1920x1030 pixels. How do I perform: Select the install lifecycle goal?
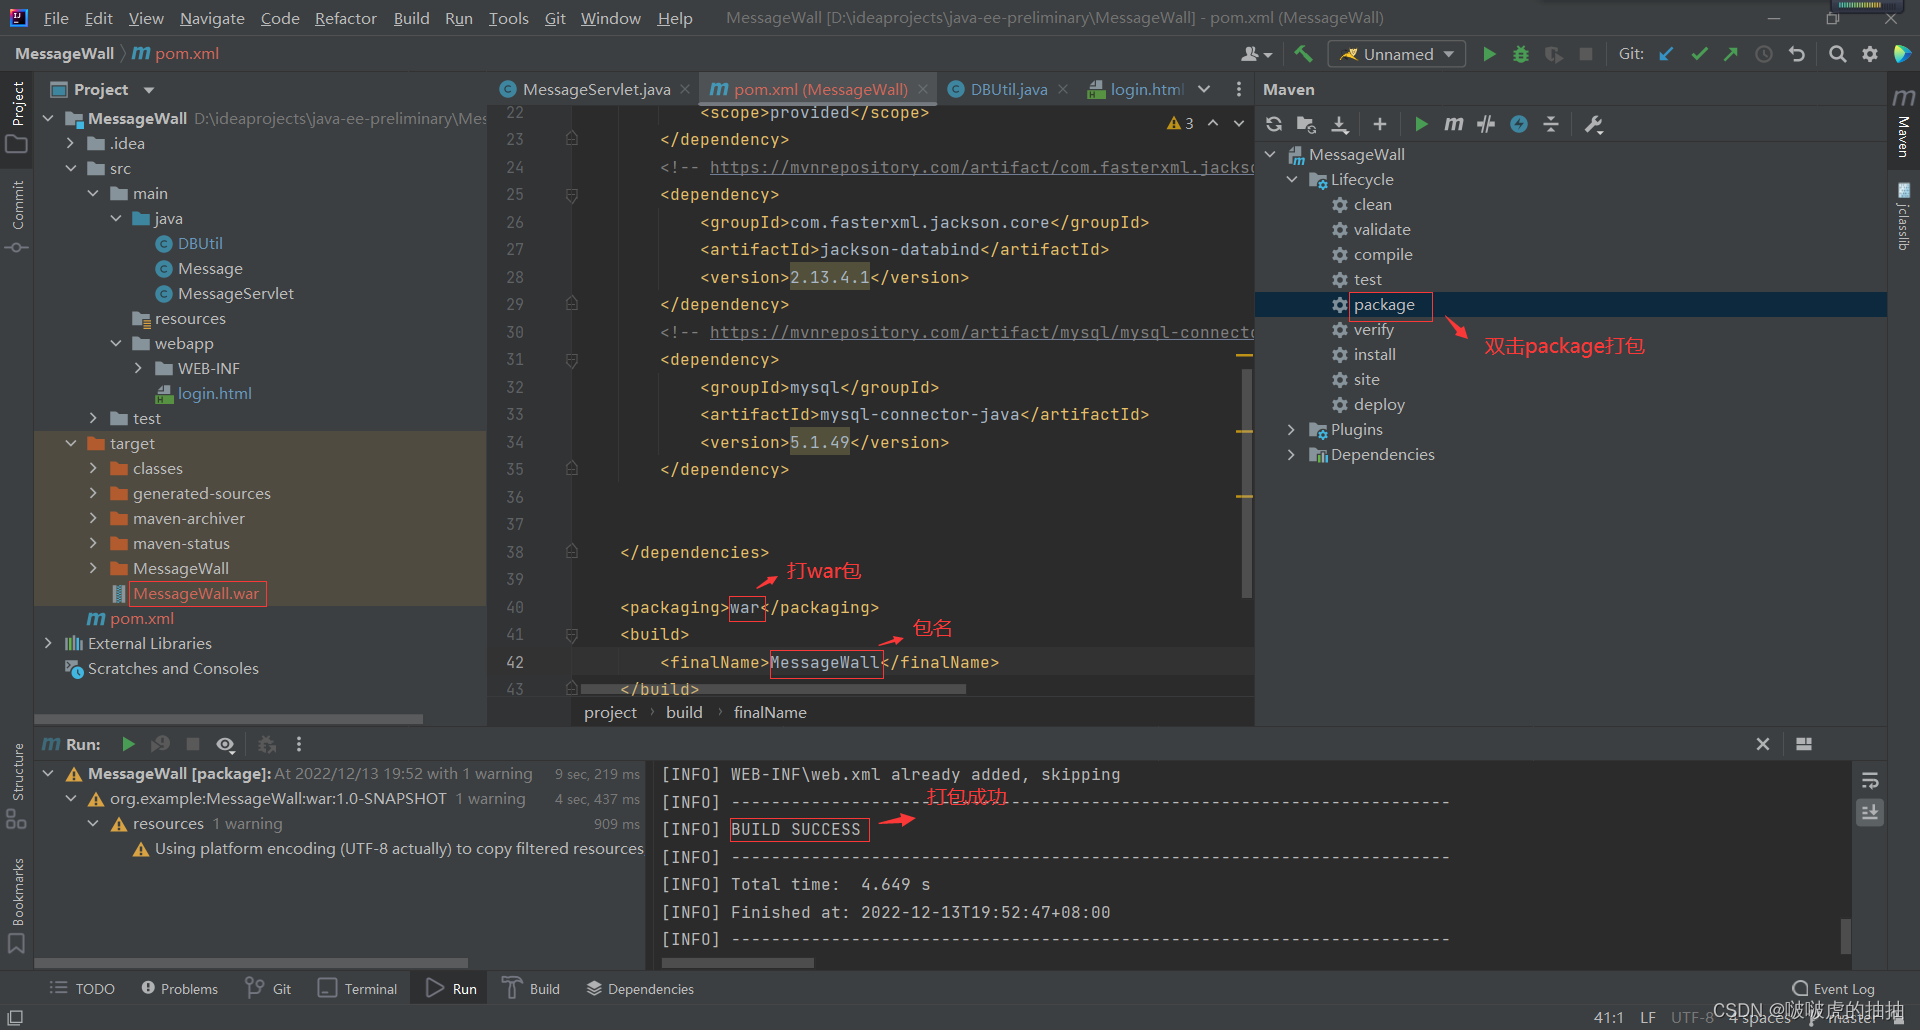point(1374,354)
